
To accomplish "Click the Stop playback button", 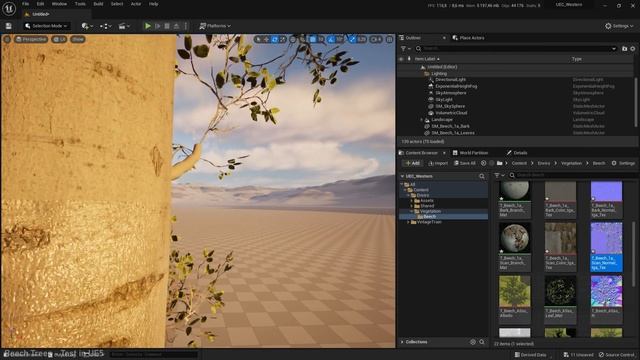I will 167,26.
